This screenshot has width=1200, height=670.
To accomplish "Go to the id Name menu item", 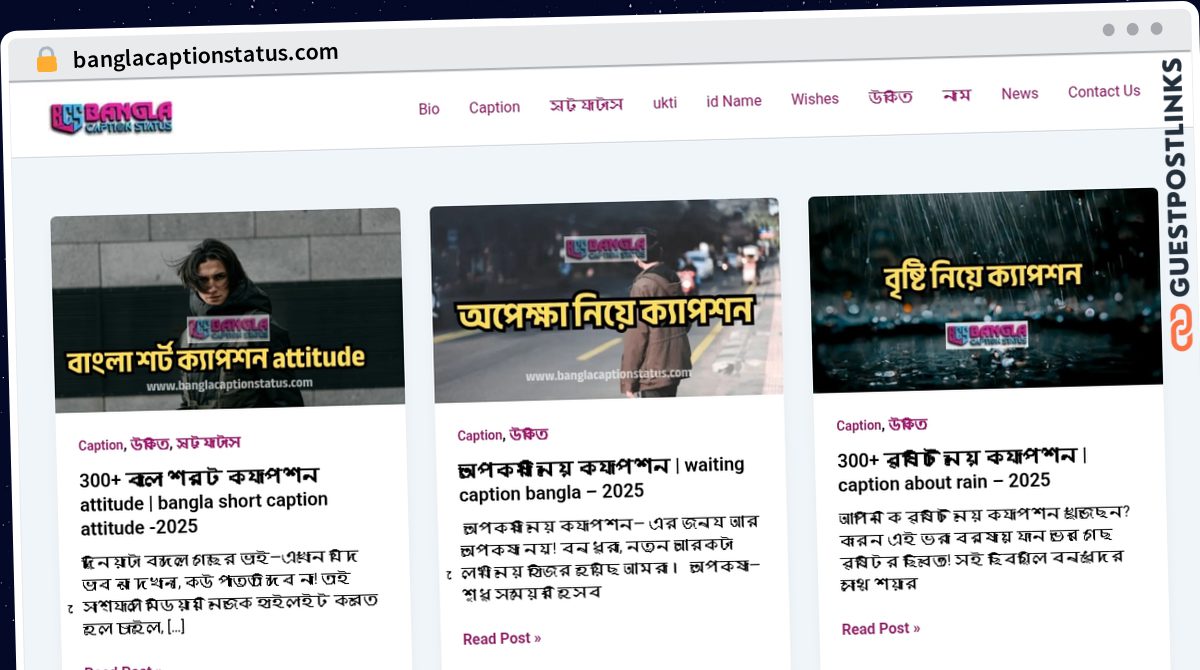I will [734, 101].
